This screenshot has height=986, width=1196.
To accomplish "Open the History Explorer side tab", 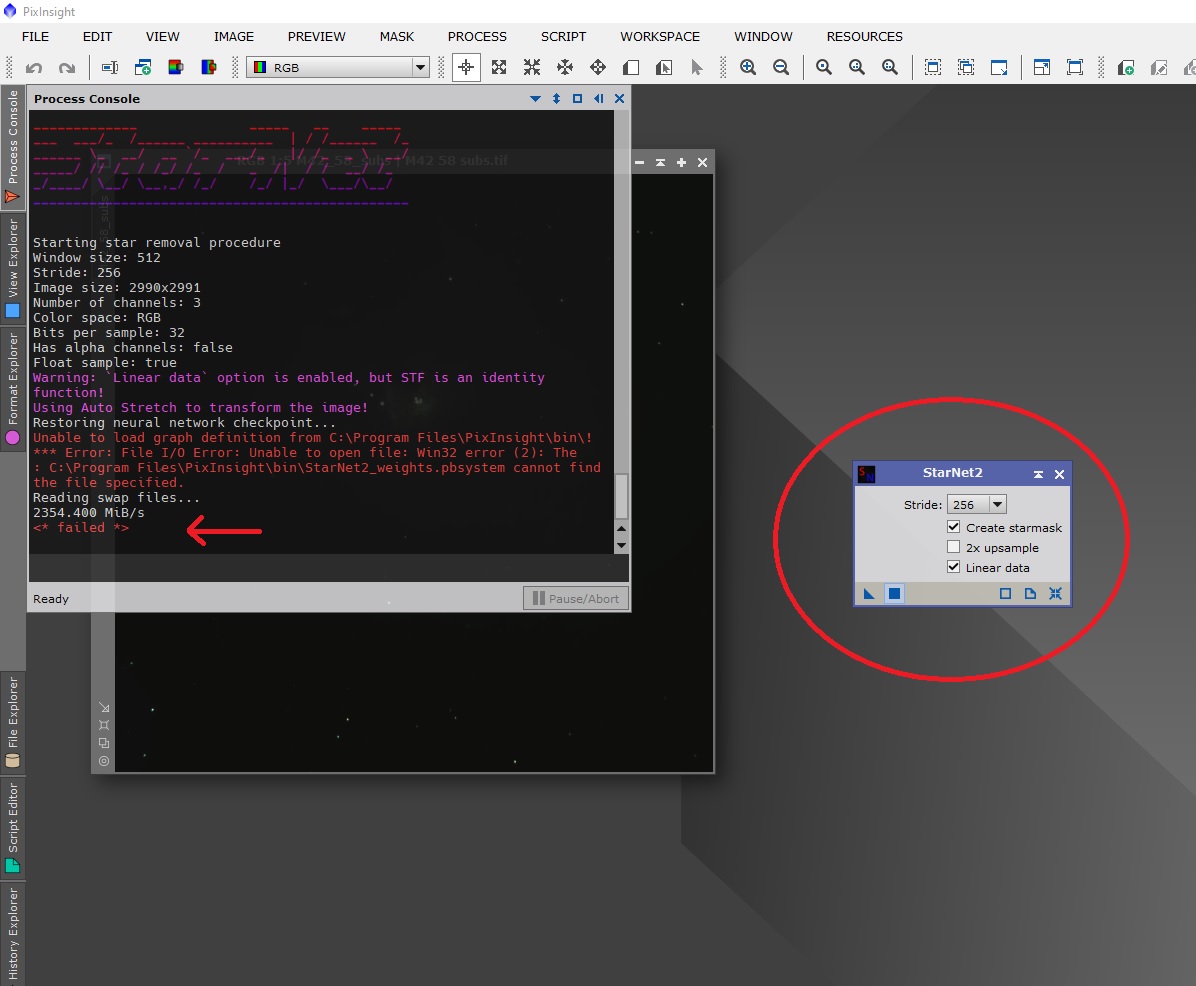I will click(x=12, y=934).
